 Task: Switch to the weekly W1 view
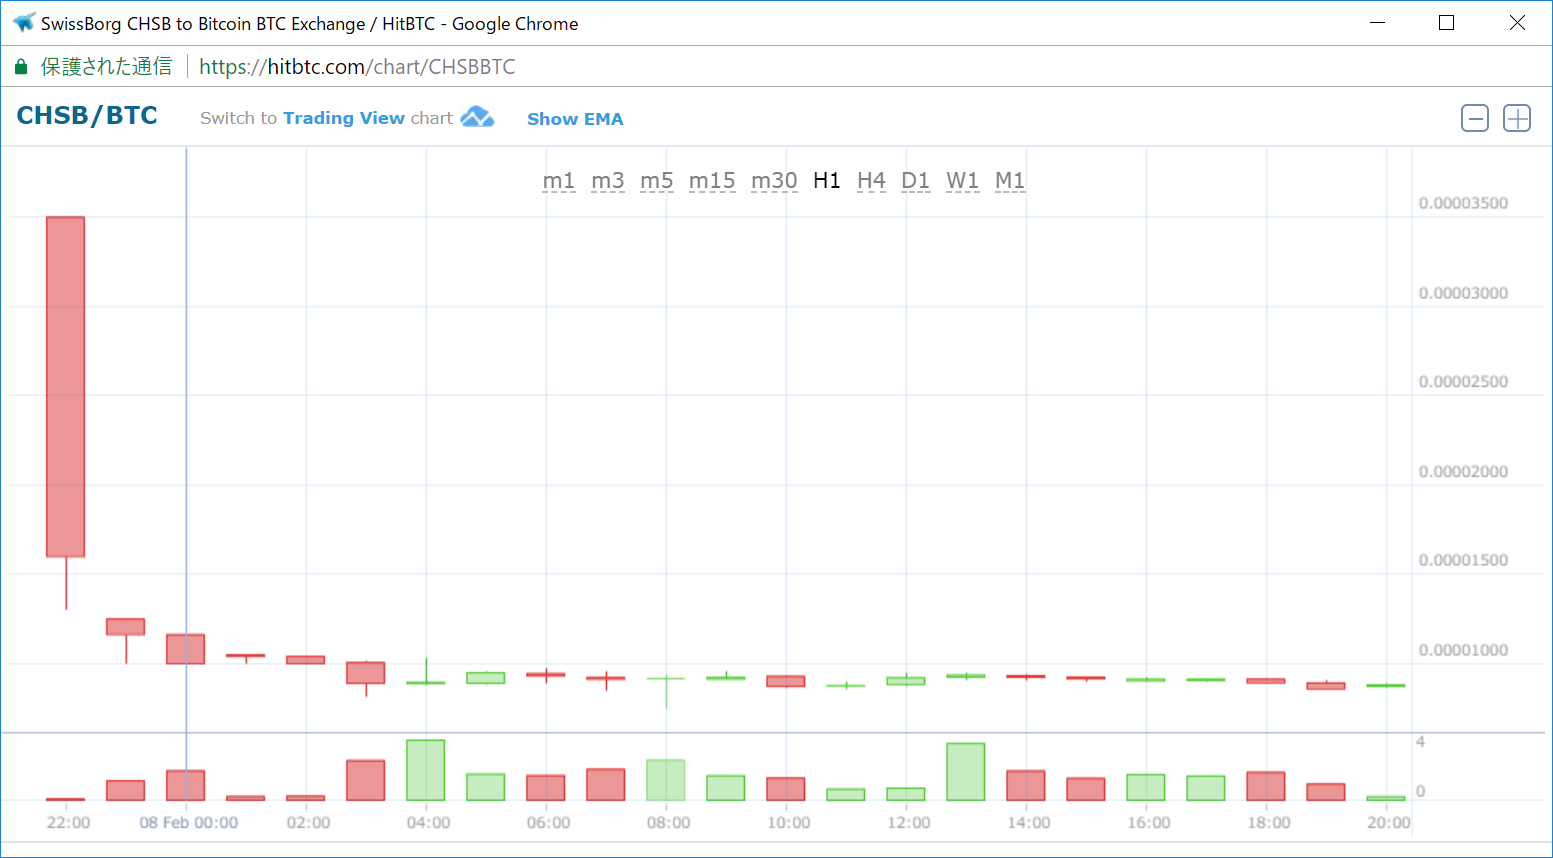click(x=962, y=180)
